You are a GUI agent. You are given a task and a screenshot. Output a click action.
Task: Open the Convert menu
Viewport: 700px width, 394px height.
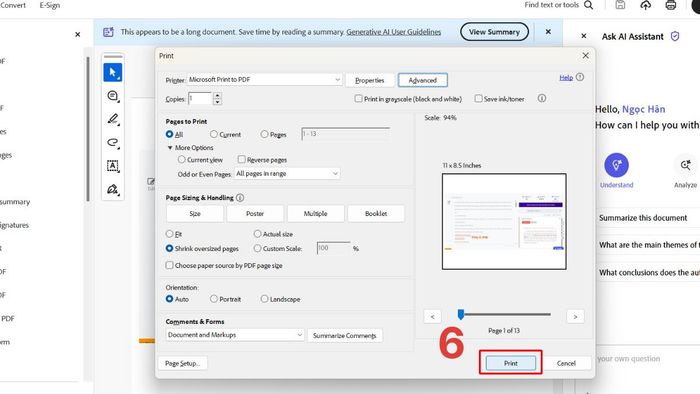pos(12,5)
